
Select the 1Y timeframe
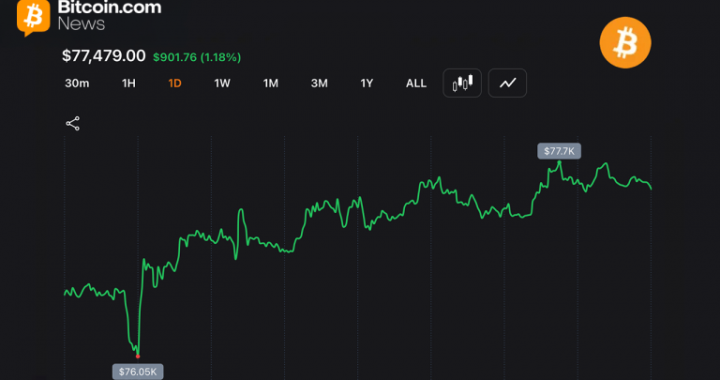pos(366,84)
